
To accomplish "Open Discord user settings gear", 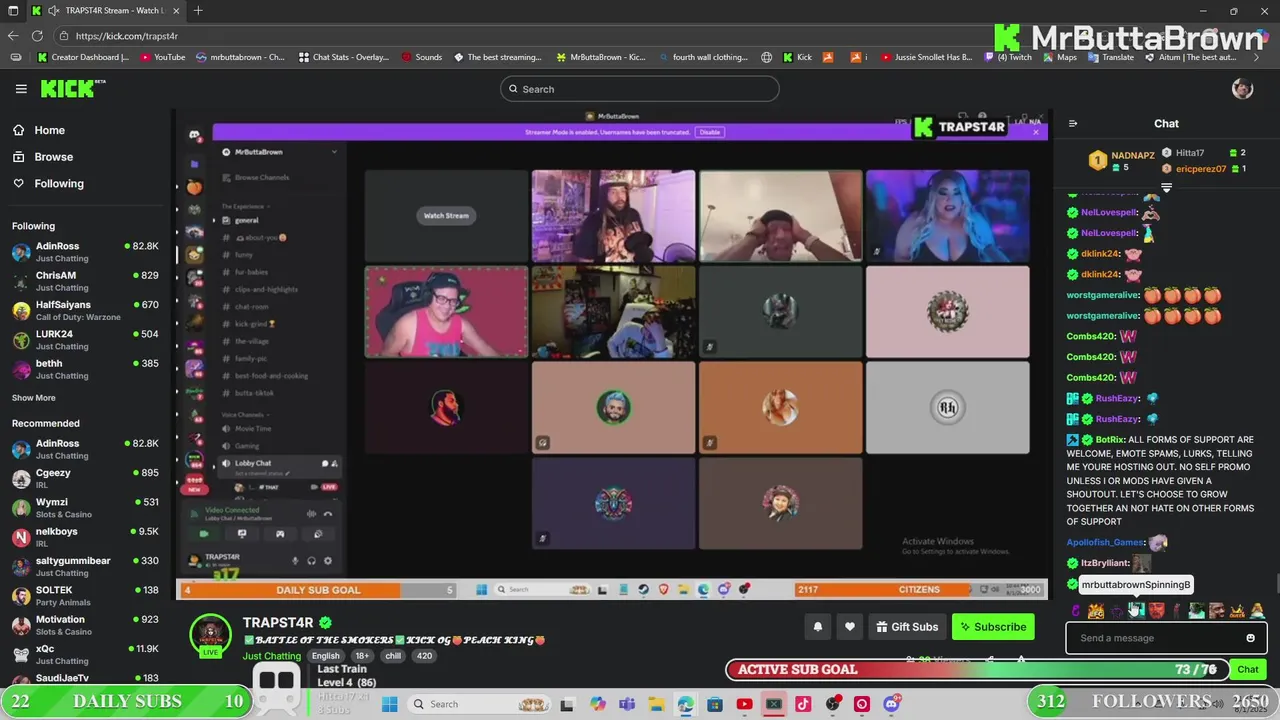I will (x=328, y=561).
